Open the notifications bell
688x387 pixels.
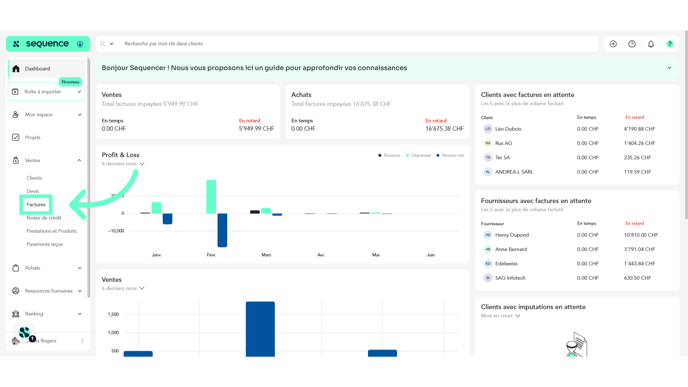[x=651, y=44]
